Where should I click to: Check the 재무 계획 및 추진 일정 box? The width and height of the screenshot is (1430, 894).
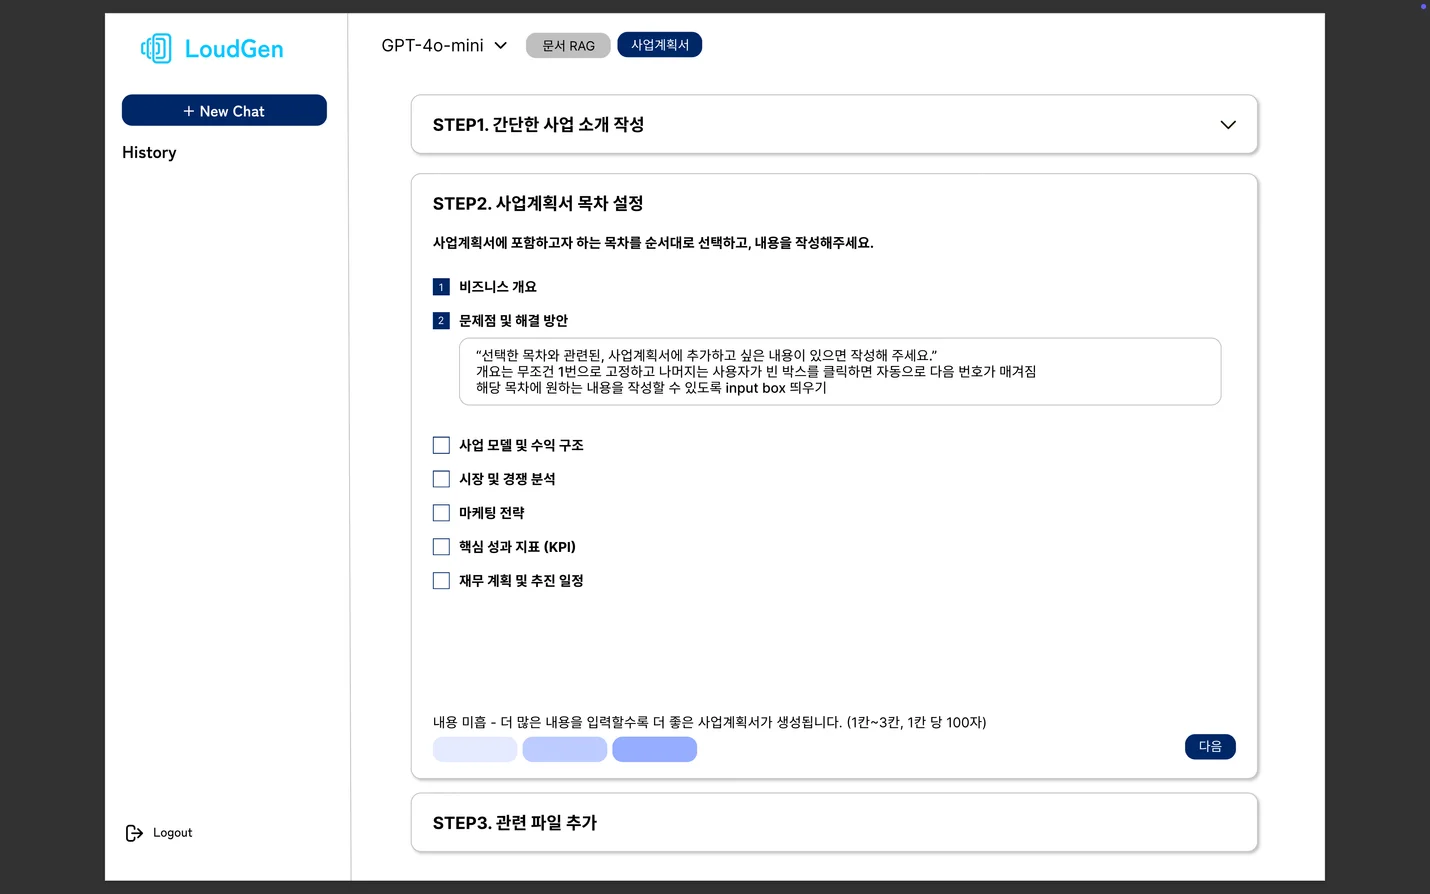(441, 581)
